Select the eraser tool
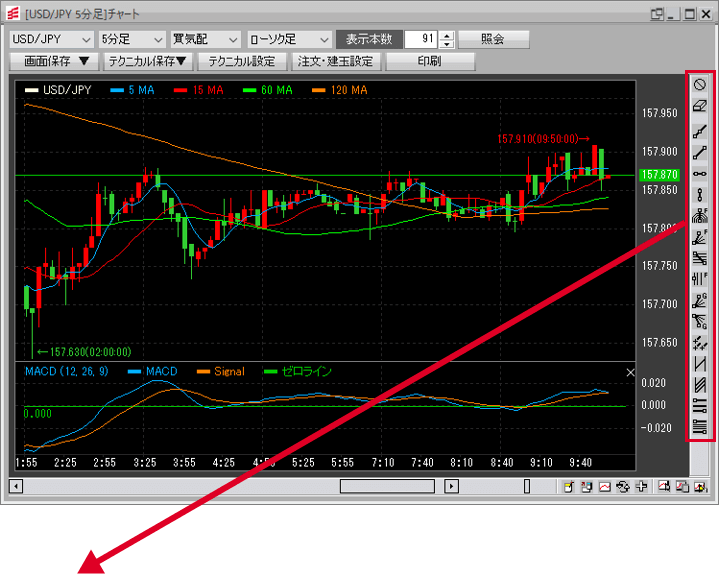This screenshot has height=580, width=720. tap(700, 106)
